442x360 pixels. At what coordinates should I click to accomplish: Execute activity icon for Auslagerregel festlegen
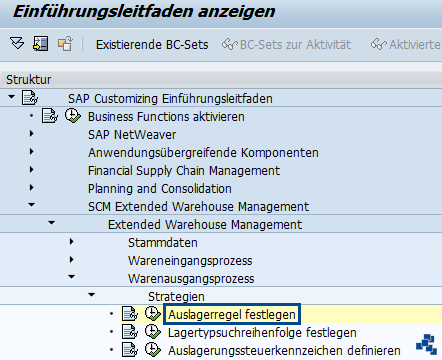[153, 314]
